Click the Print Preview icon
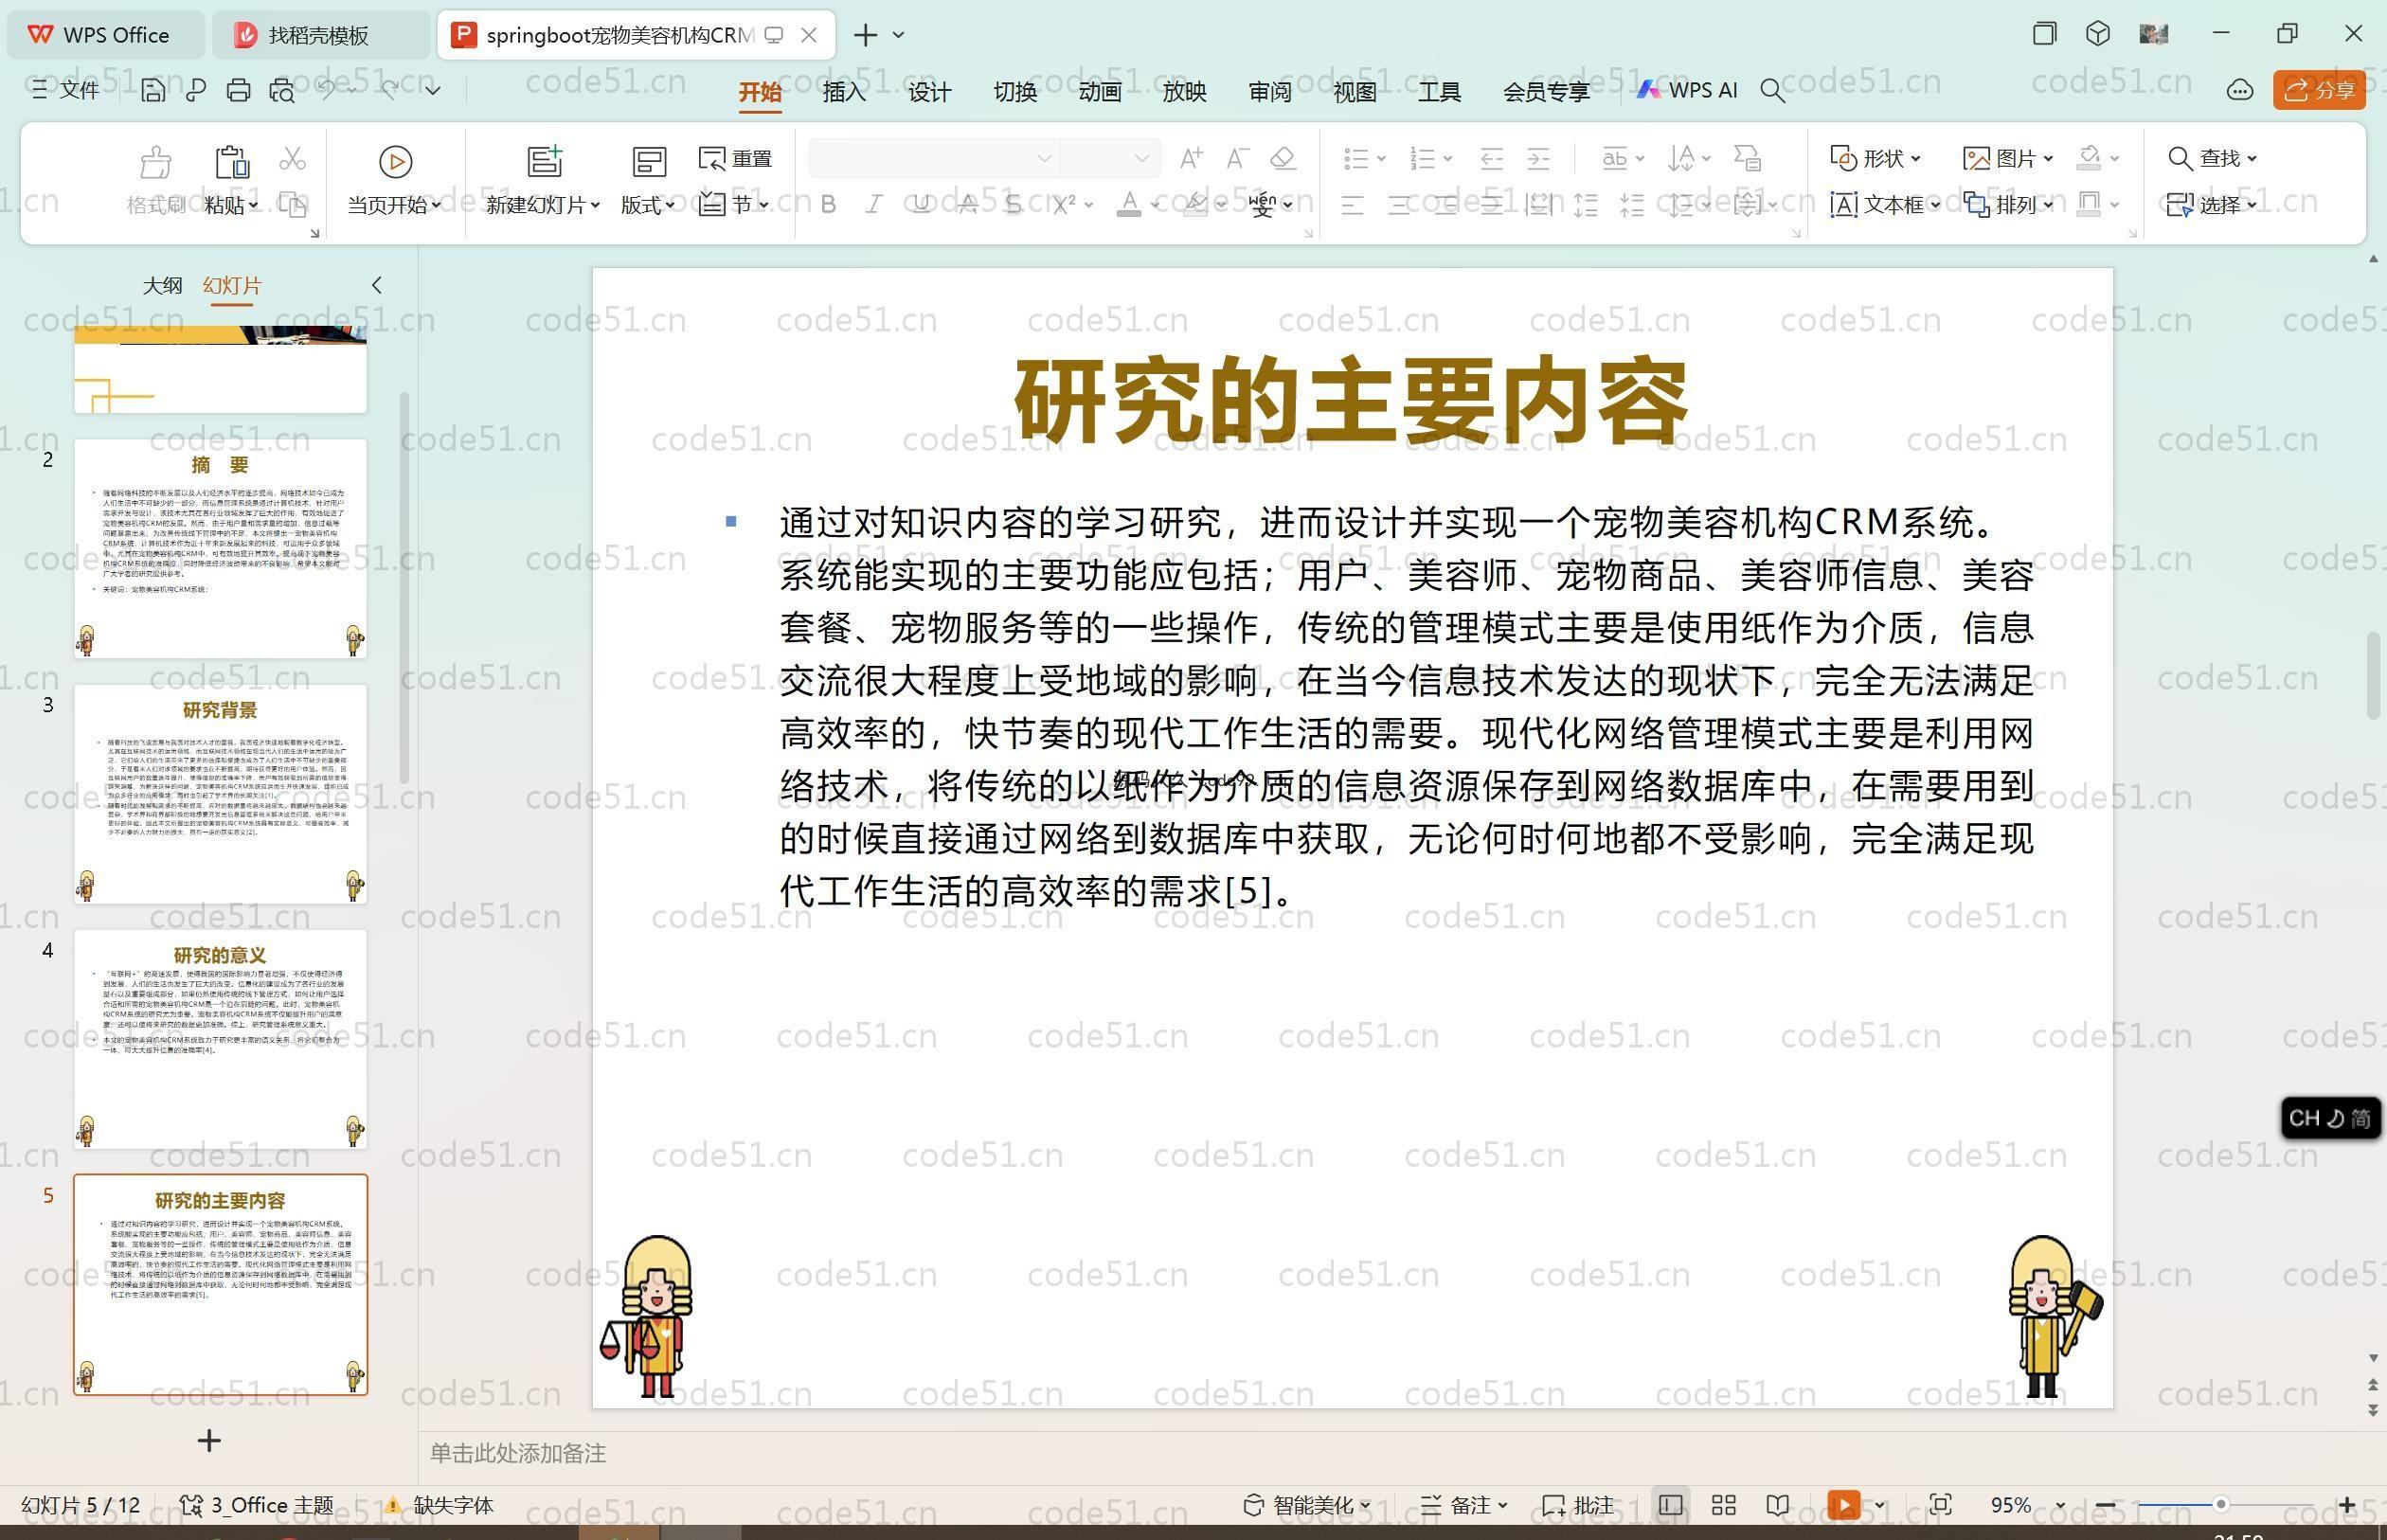 [282, 91]
